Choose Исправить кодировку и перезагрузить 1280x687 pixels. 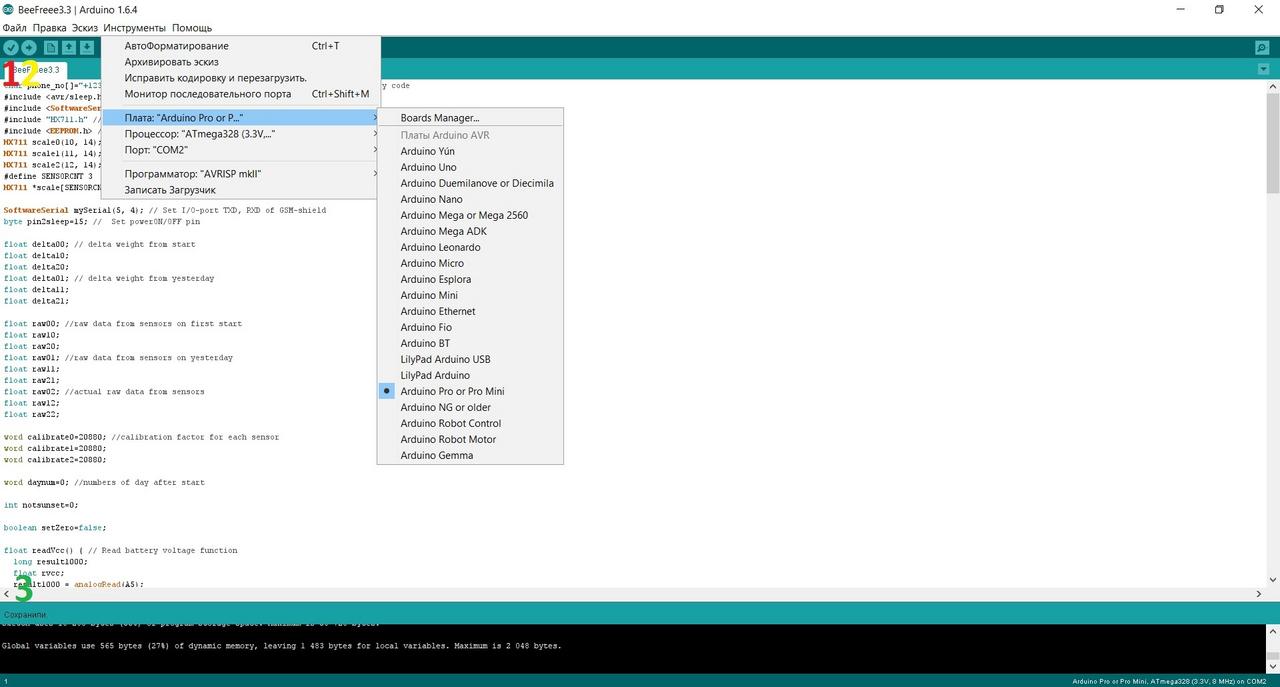tap(241, 78)
